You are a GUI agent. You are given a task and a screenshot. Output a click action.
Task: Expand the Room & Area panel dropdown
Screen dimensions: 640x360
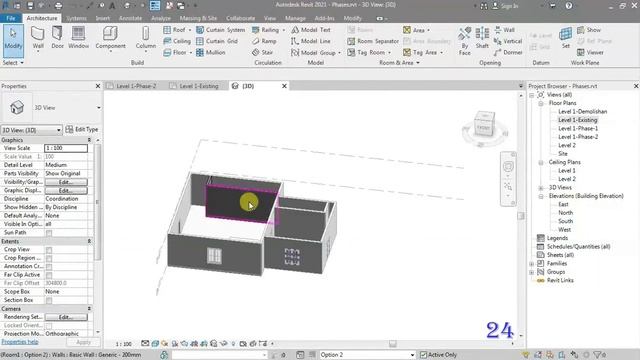click(x=399, y=62)
